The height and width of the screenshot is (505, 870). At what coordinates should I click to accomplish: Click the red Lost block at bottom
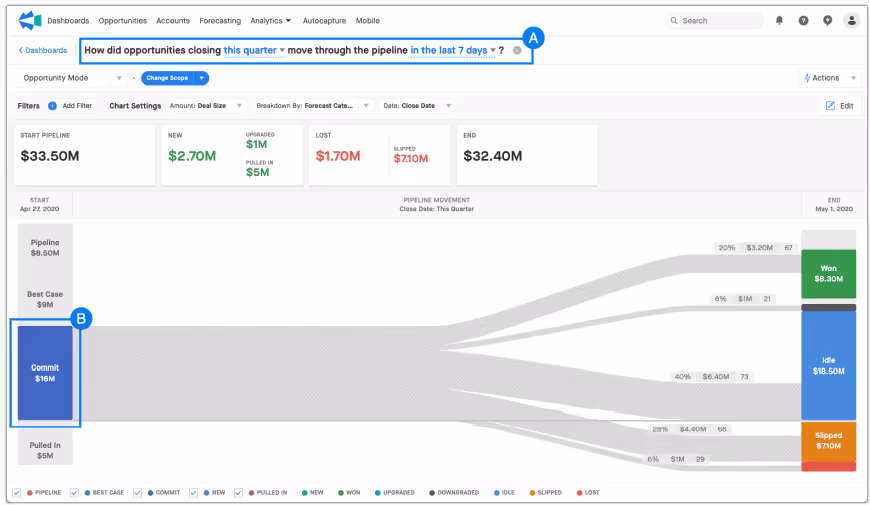828,467
